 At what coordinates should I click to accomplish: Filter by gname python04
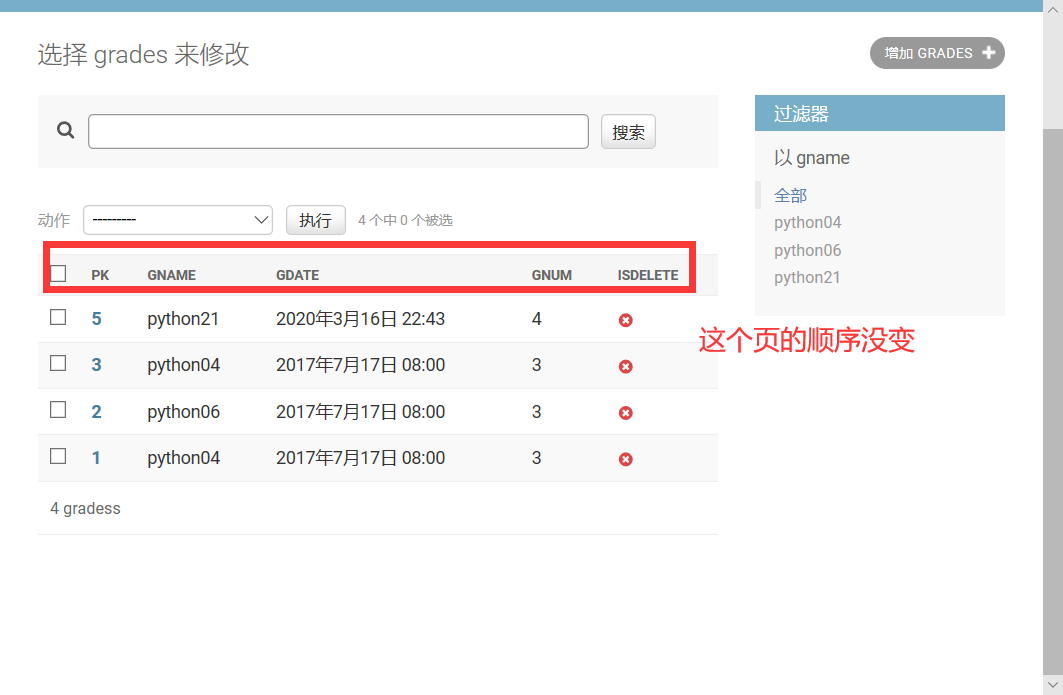point(807,222)
